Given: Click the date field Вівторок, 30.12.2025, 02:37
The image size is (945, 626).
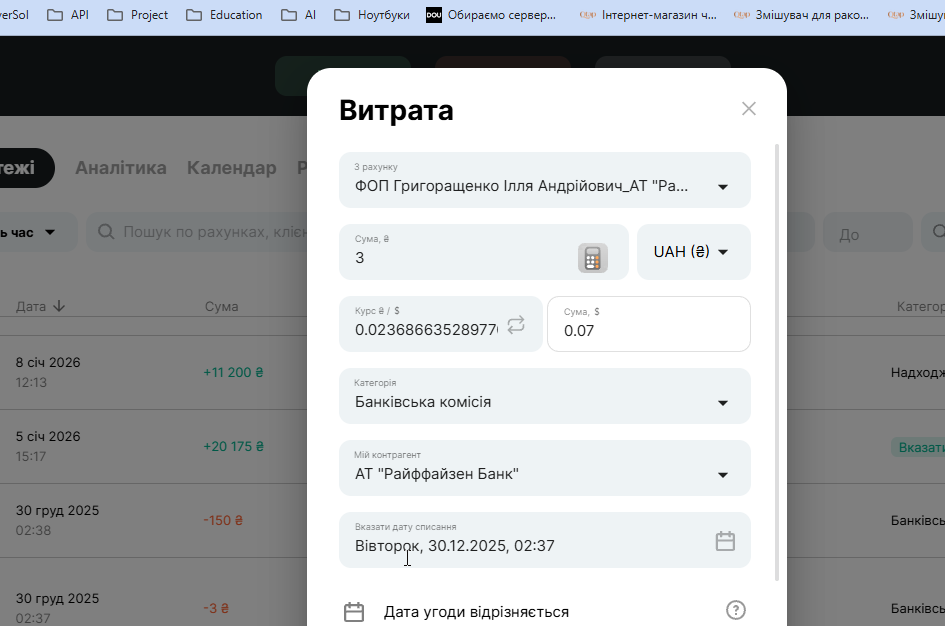Looking at the screenshot, I should (545, 540).
